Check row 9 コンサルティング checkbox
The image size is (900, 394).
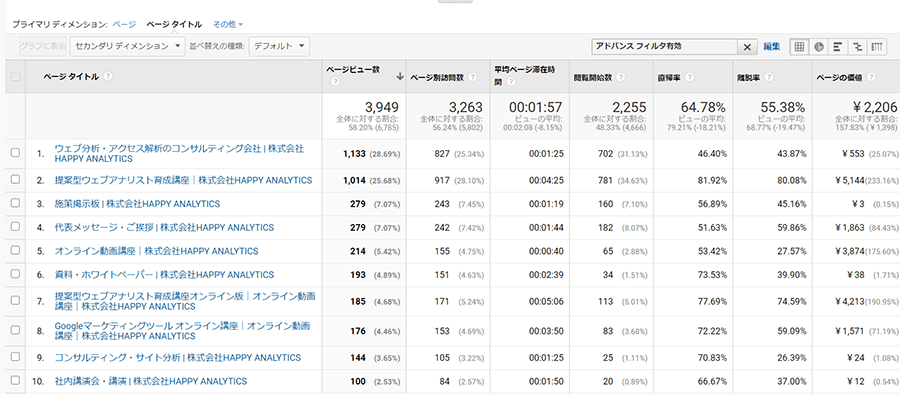(15, 357)
